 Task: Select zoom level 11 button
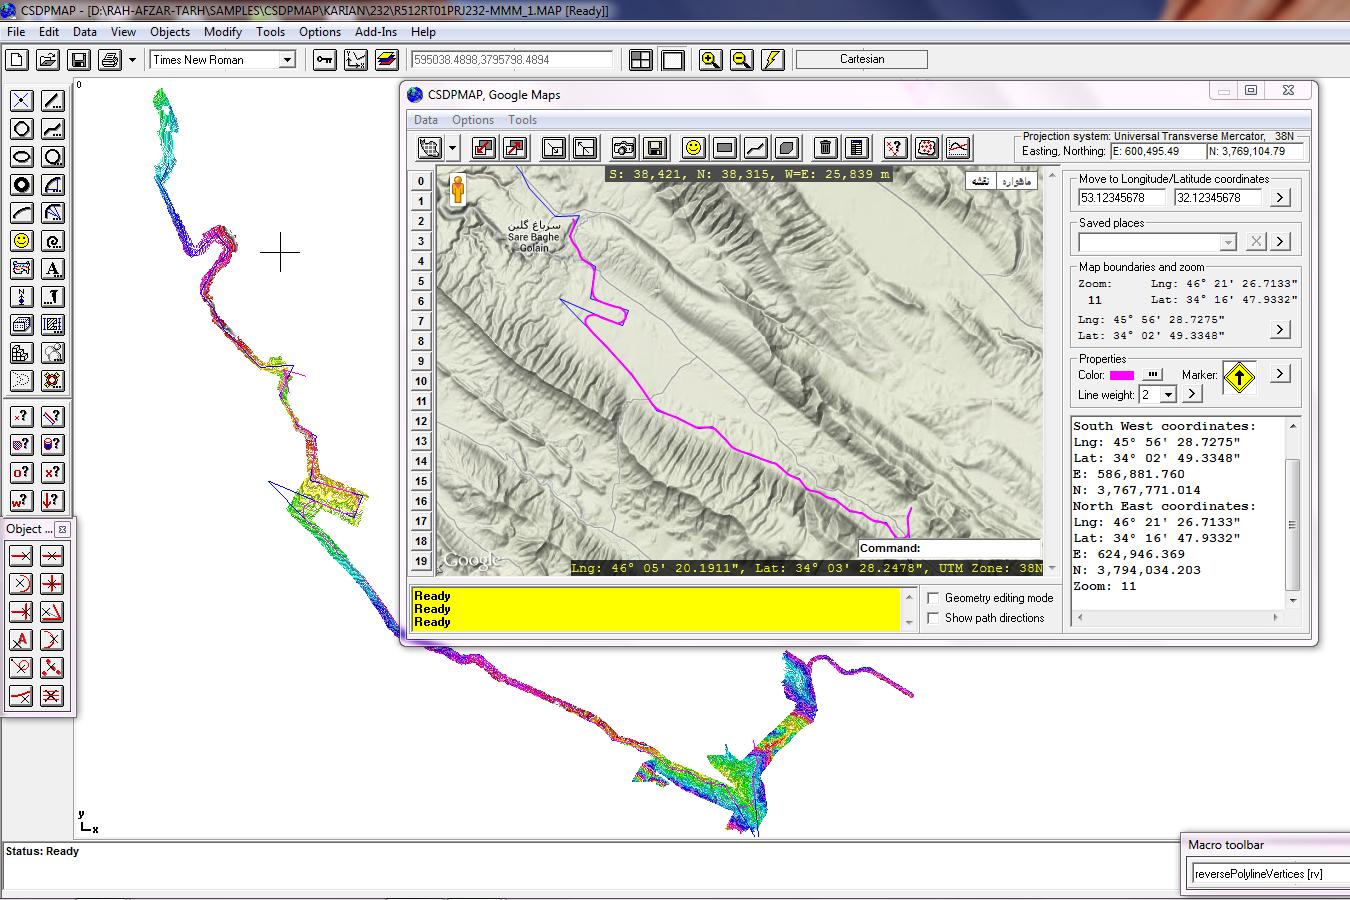click(421, 401)
